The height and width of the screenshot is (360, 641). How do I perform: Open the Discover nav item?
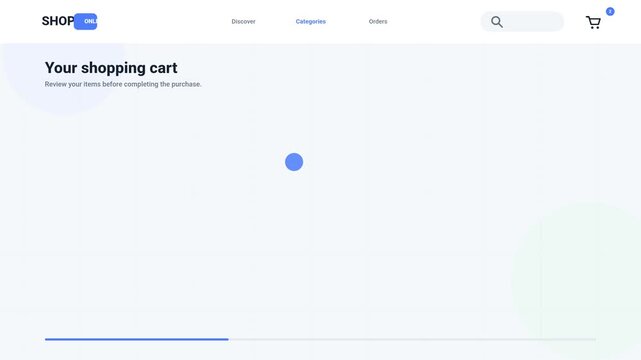tap(243, 22)
